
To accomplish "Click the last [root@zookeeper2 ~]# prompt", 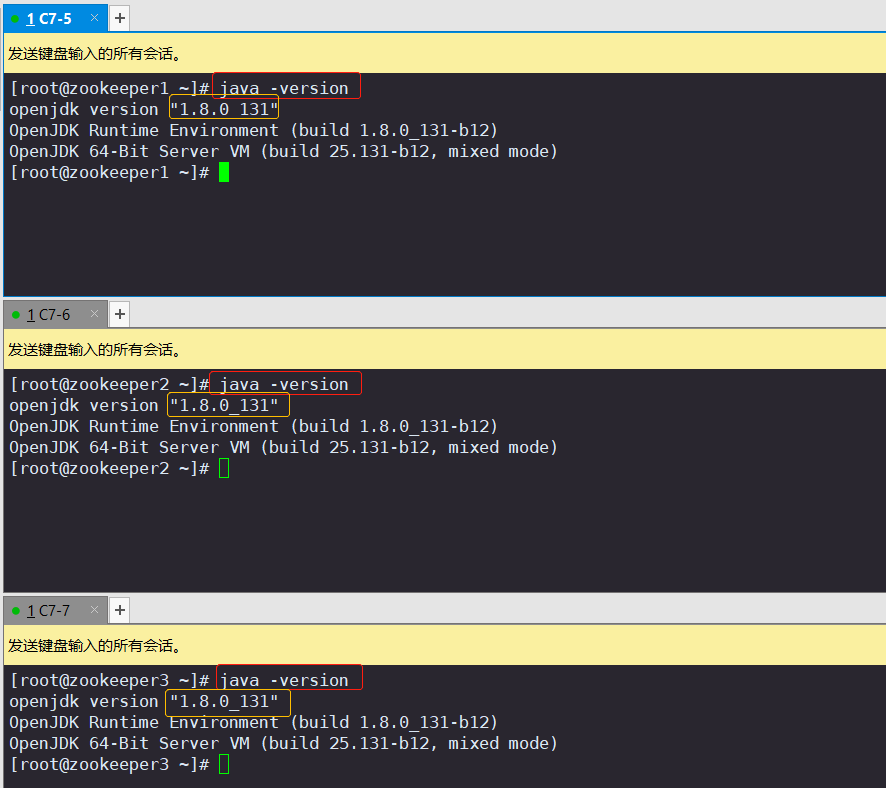I will tap(110, 468).
